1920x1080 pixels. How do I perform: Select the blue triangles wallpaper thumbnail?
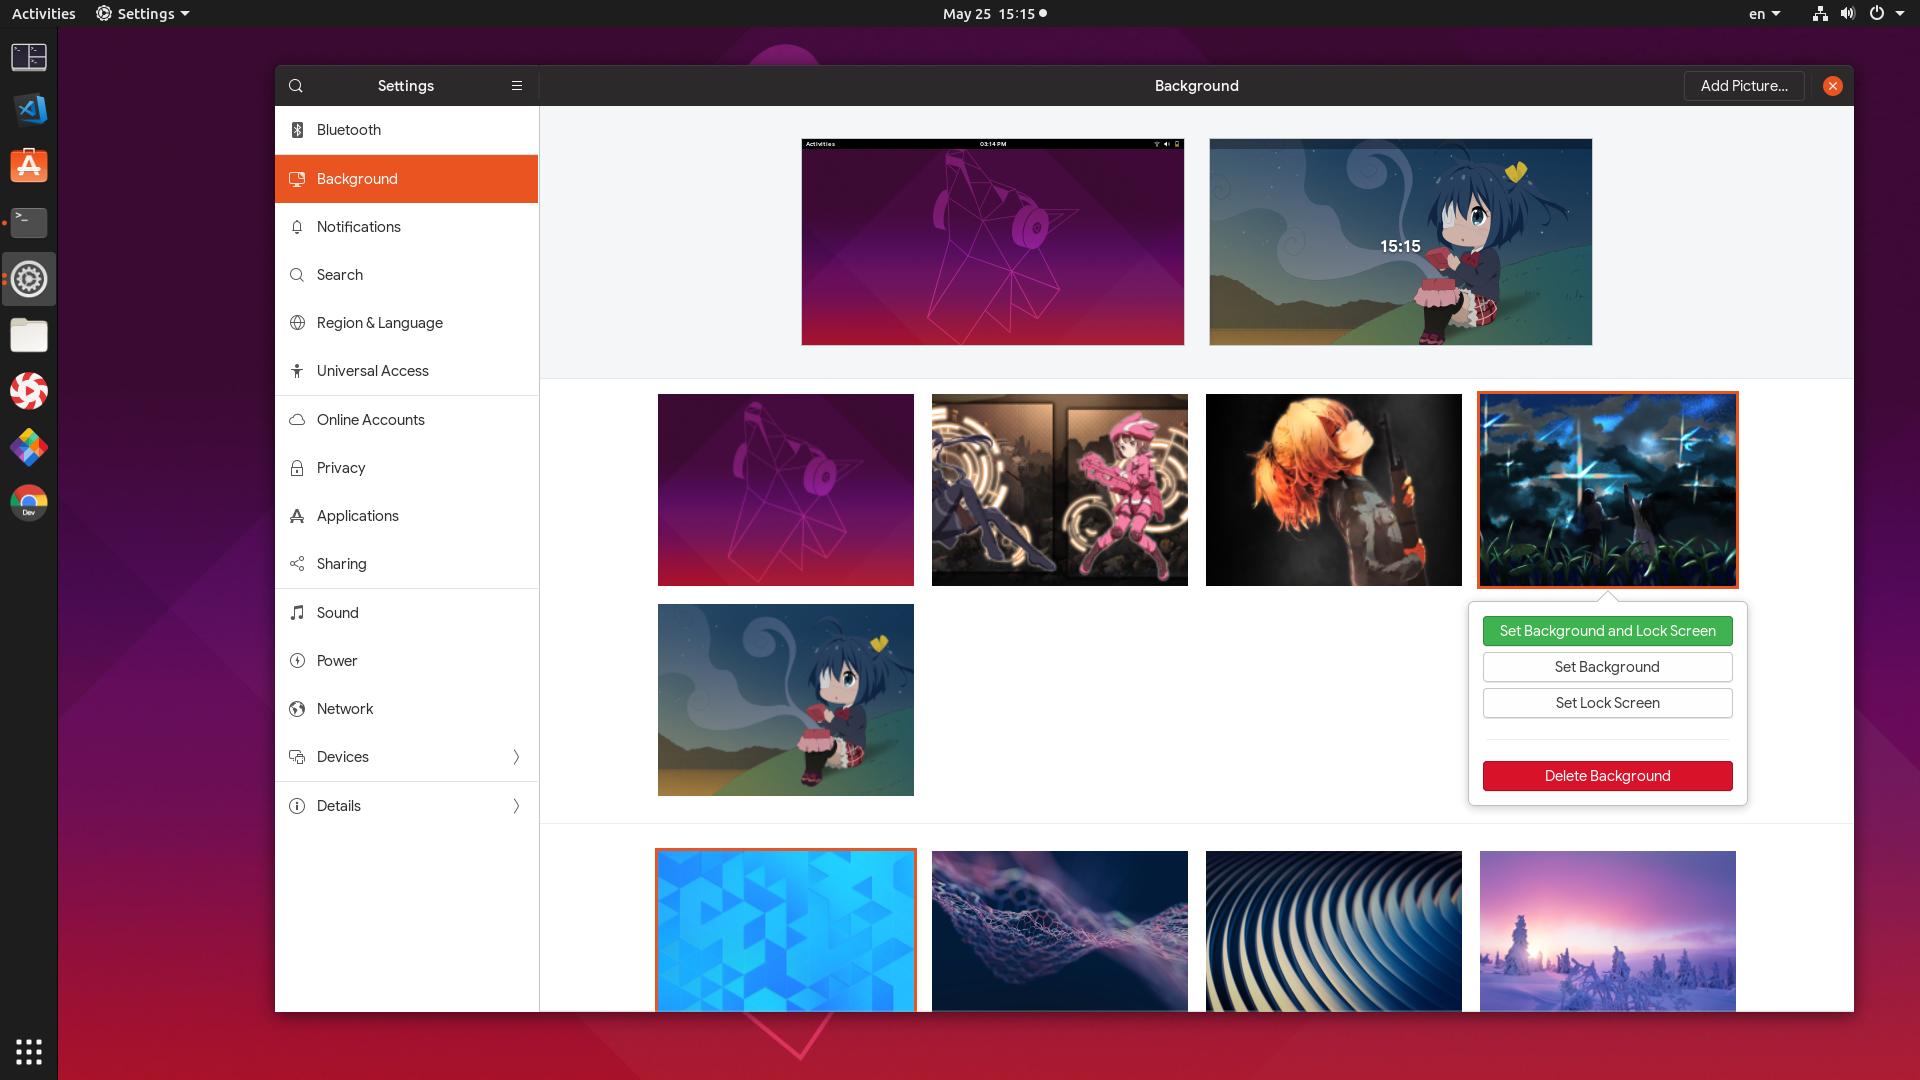(785, 930)
